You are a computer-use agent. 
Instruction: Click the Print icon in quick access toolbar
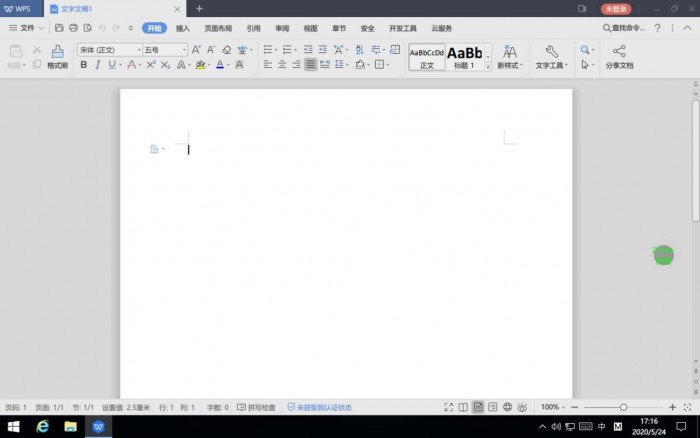pyautogui.click(x=73, y=28)
